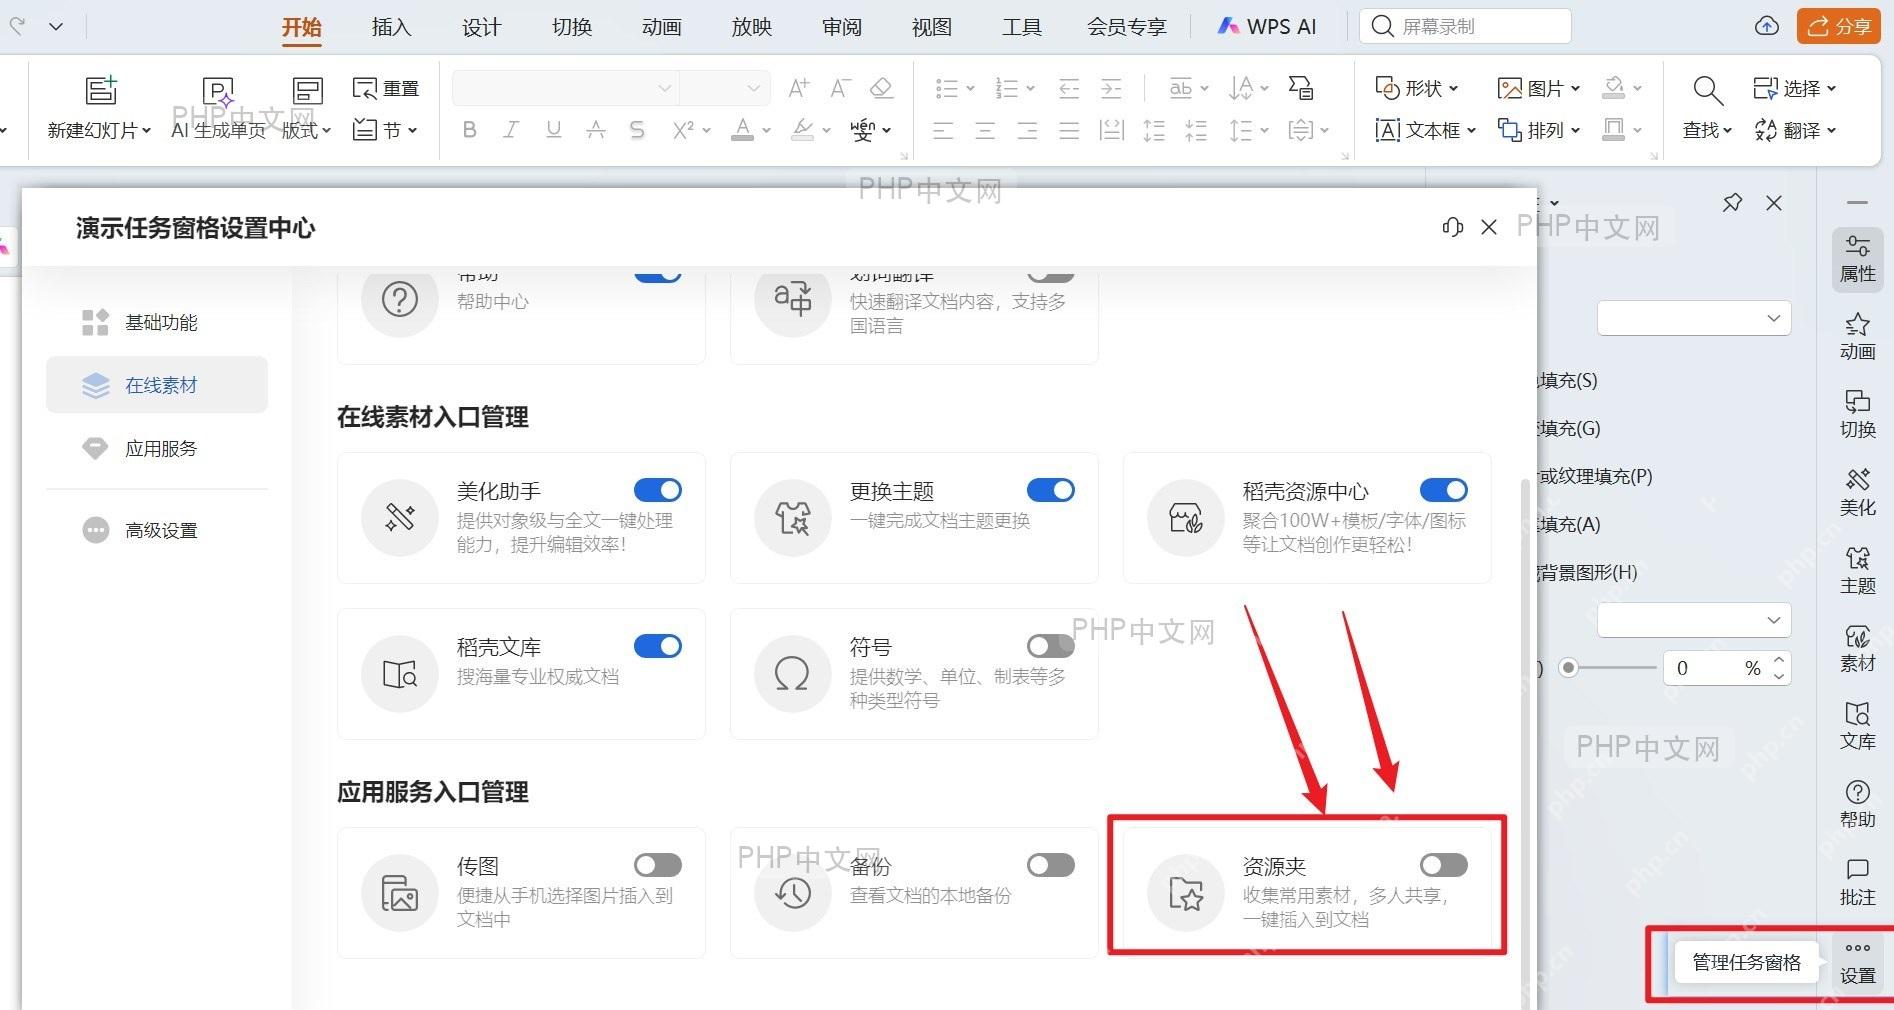The image size is (1894, 1010).
Task: Enable the 备份 toggle
Action: [x=1051, y=865]
